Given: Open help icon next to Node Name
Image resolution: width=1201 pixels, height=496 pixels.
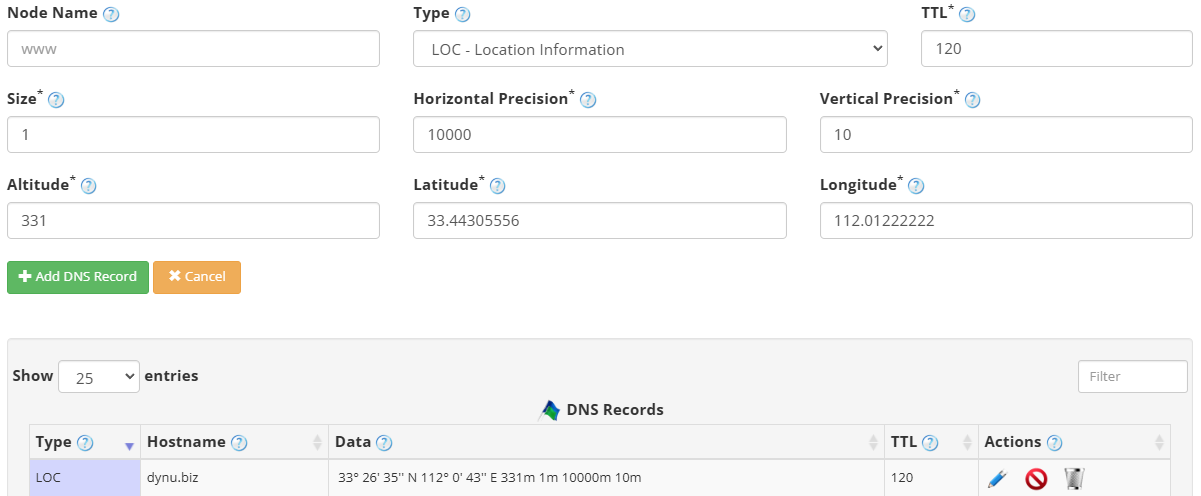Looking at the screenshot, I should [x=111, y=15].
